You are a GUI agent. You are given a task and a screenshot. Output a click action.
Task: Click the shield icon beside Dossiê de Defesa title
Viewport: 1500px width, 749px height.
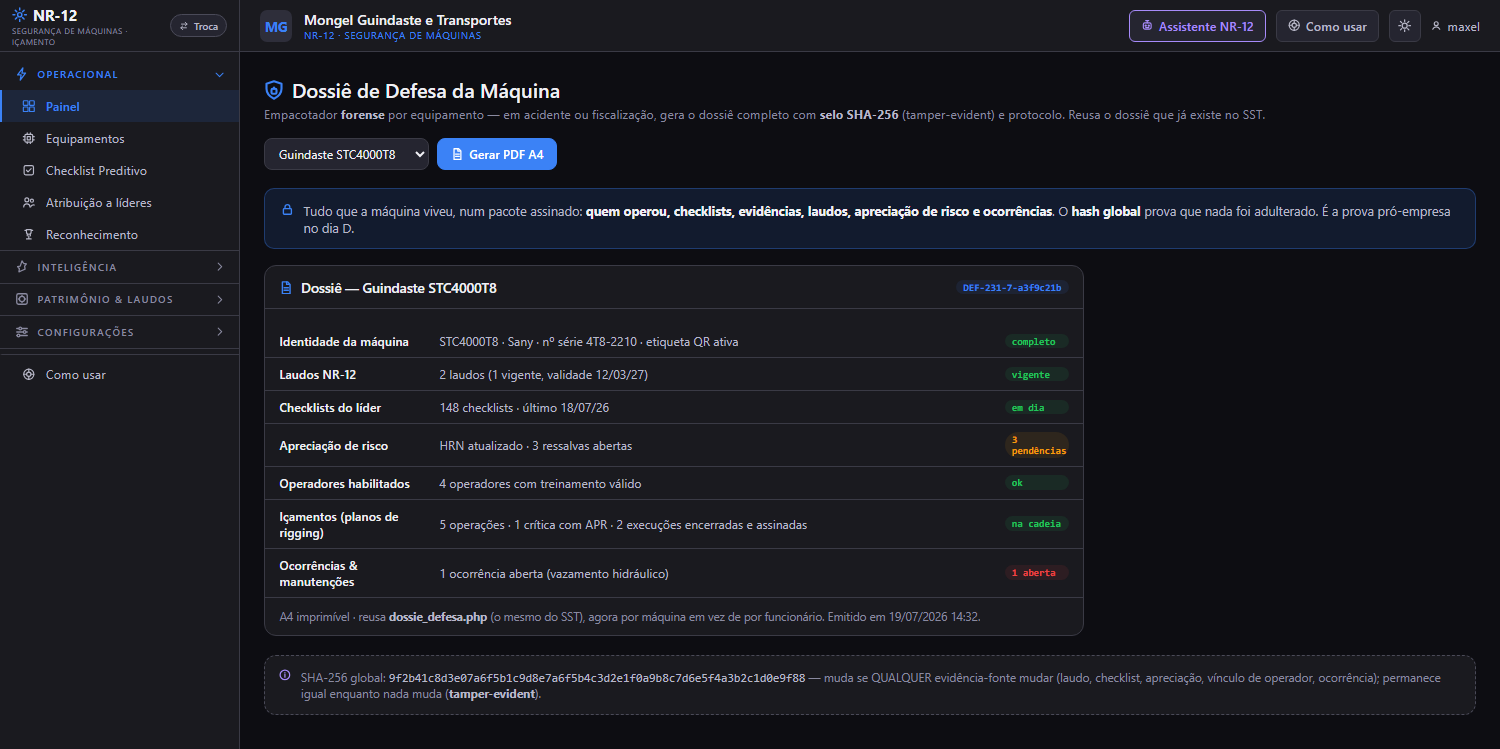pyautogui.click(x=273, y=91)
